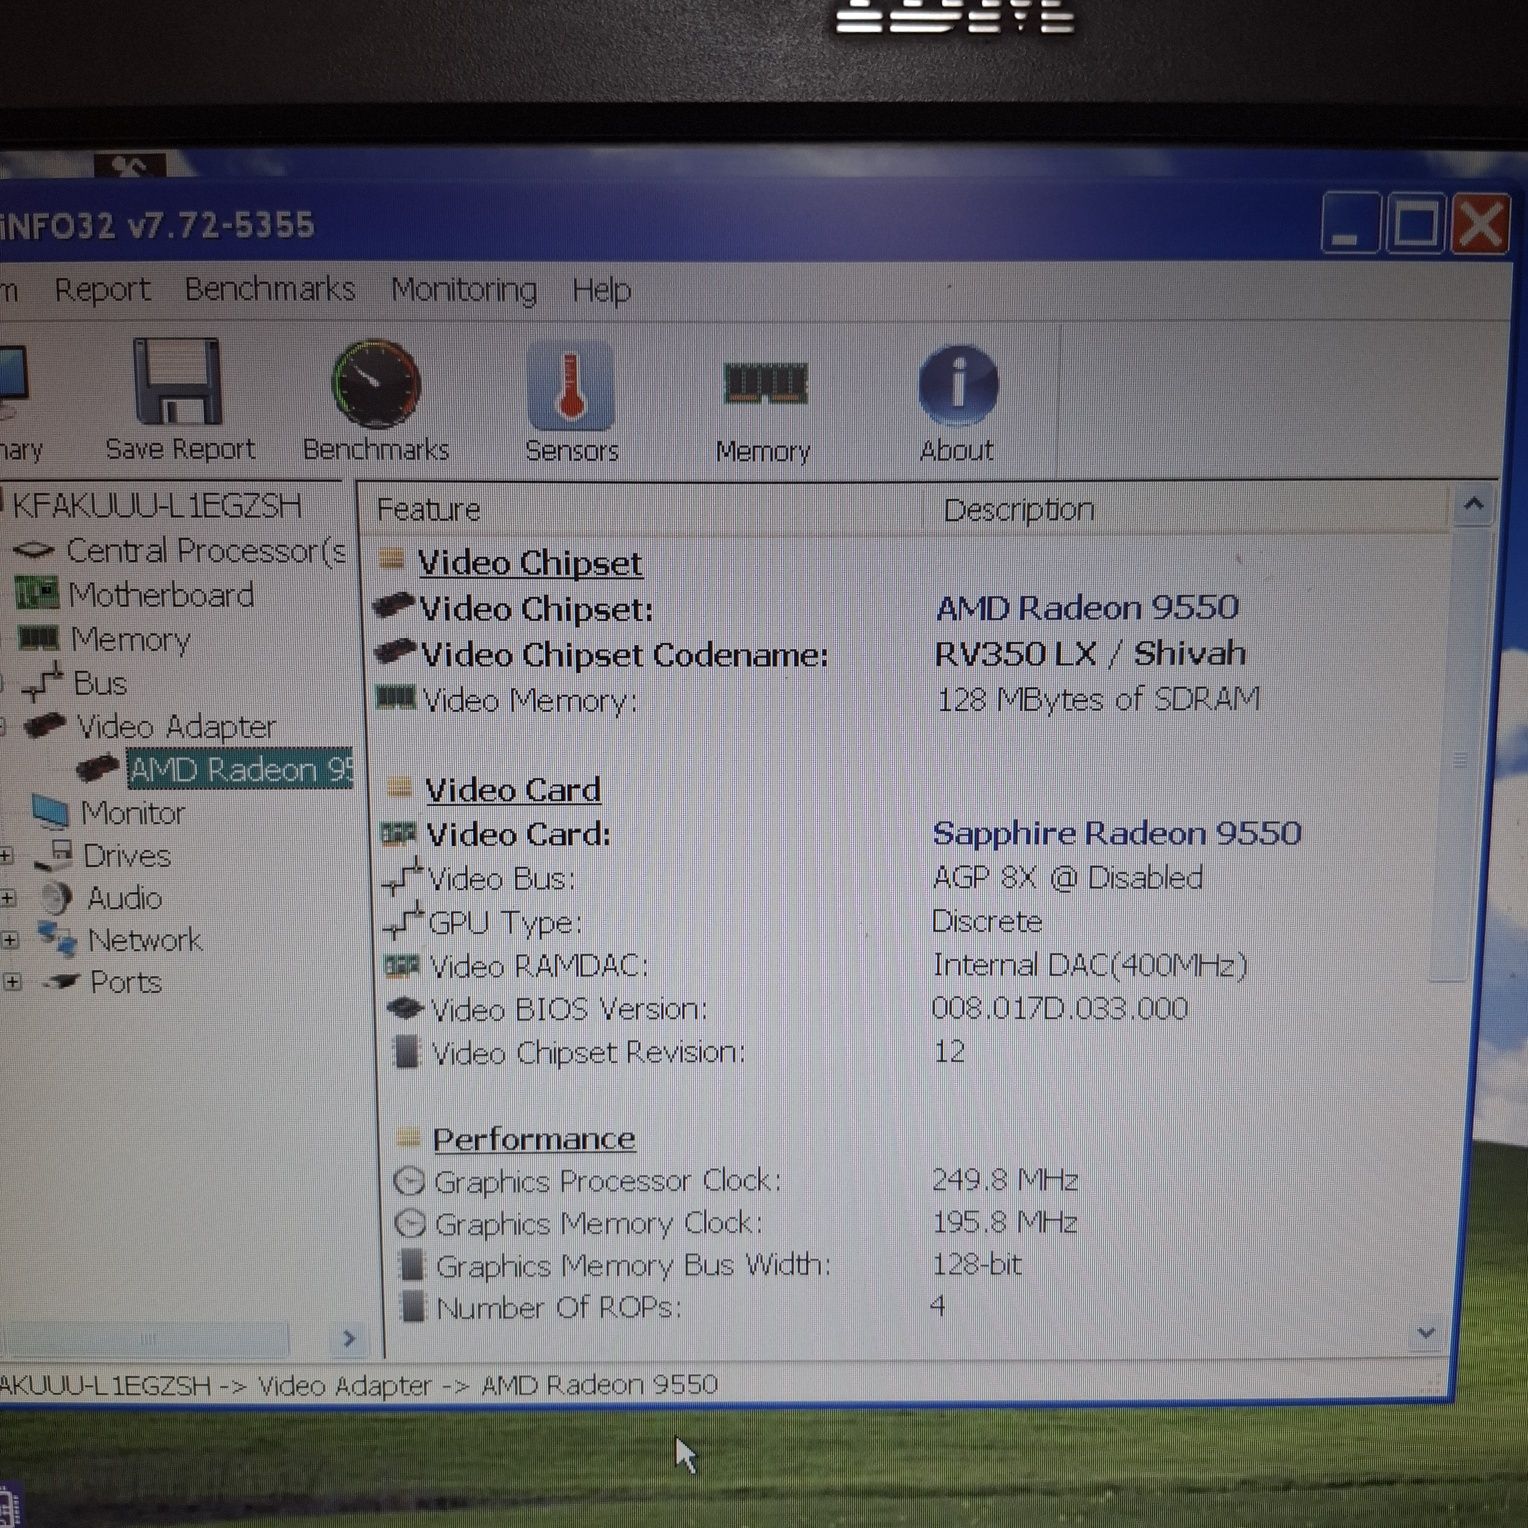
Task: Click the Central Processor chip icon in tree
Action: pos(34,549)
